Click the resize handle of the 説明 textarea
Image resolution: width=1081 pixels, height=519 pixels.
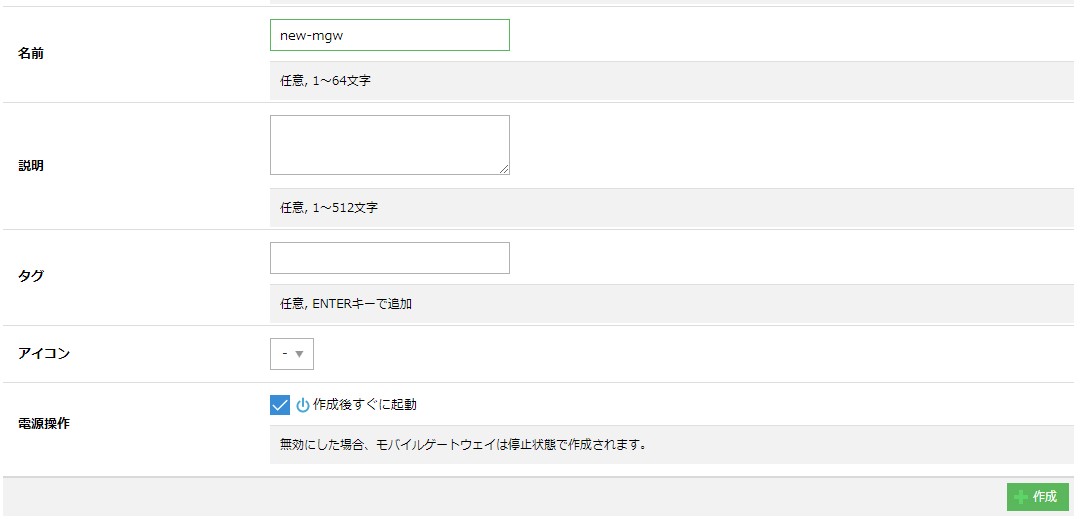(x=504, y=169)
